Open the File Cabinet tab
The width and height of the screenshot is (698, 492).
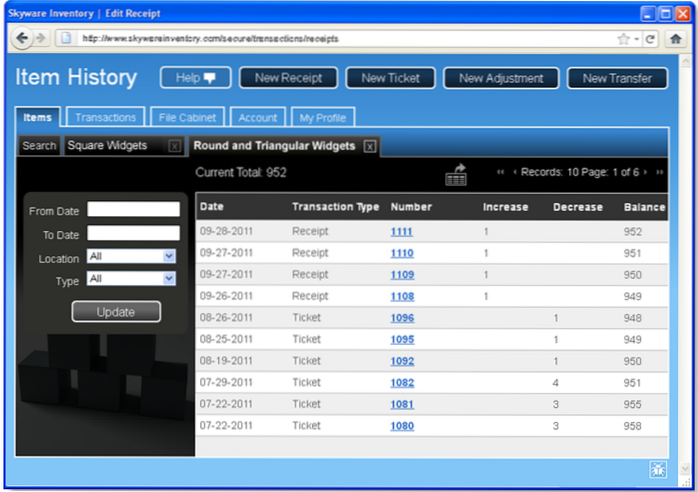pos(188,118)
